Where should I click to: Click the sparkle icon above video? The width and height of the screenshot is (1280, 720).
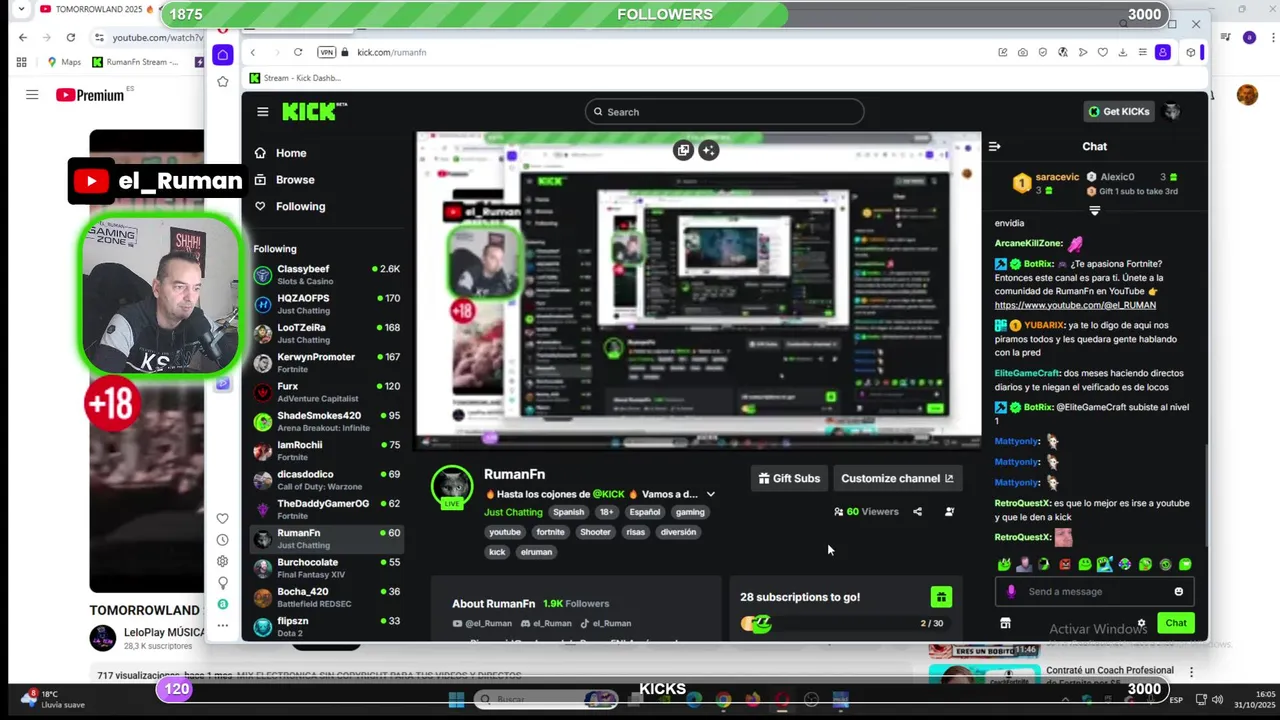[x=708, y=150]
